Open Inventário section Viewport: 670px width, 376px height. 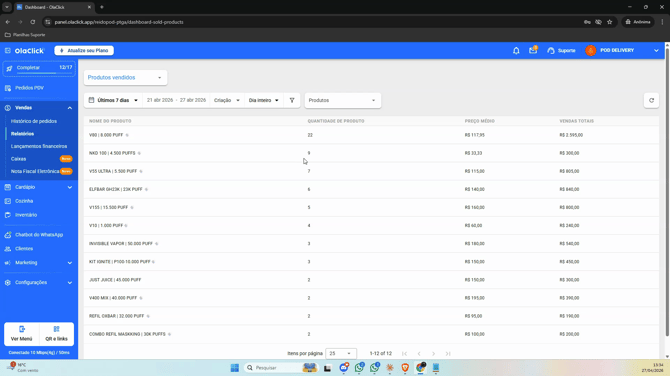(x=26, y=215)
